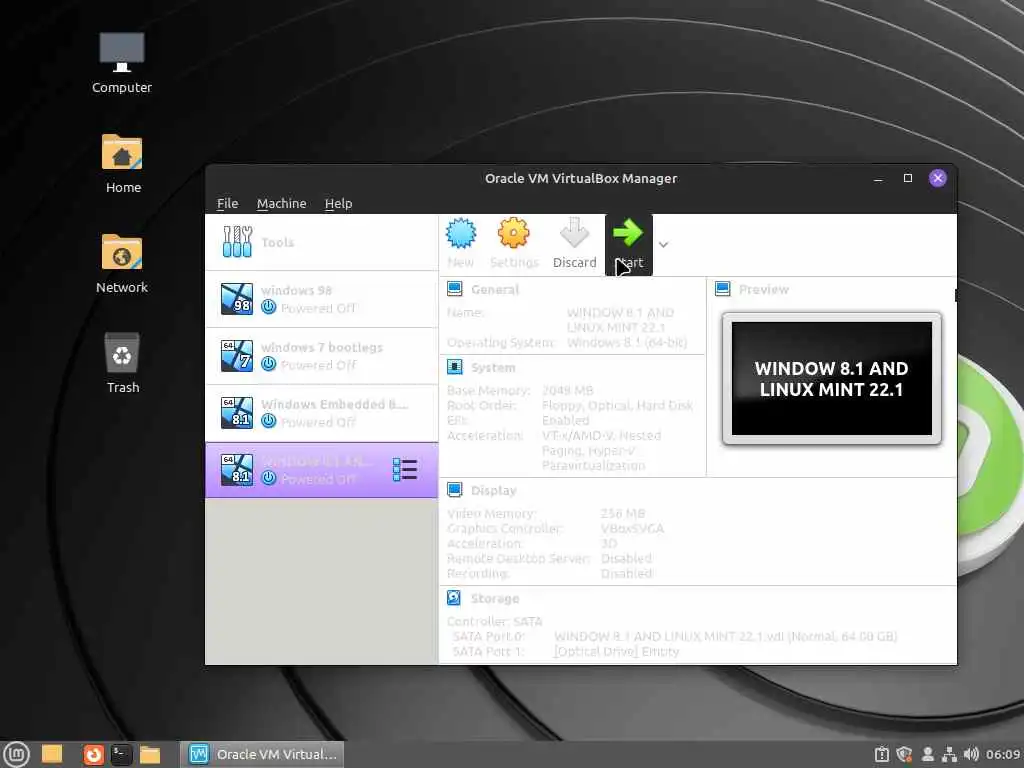Click the Remote Desktop Server Disabled value
Viewport: 1024px width, 768px height.
[x=626, y=558]
